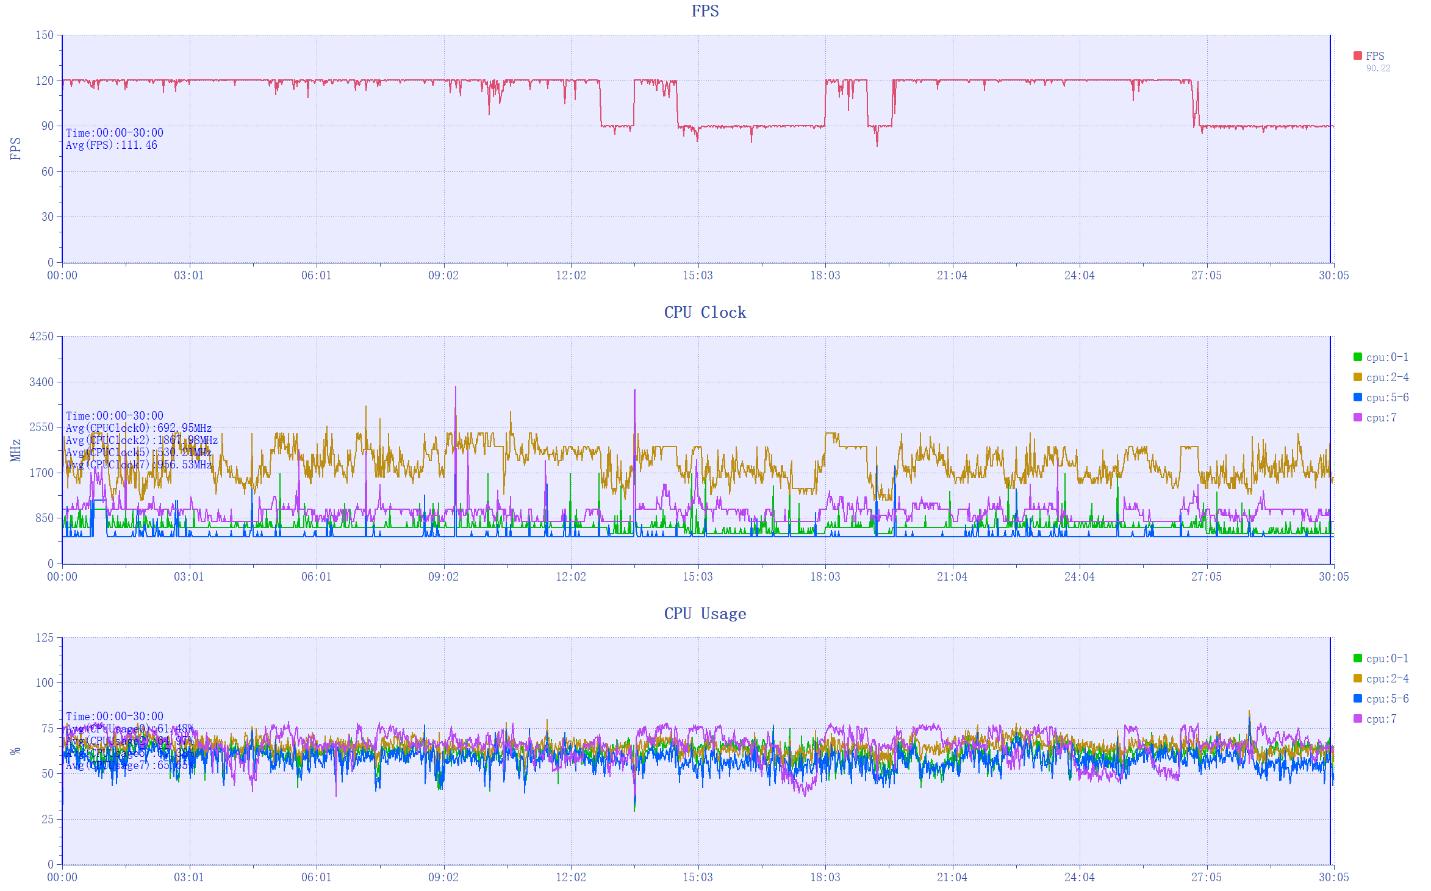Click the 30 tick on FPS y-axis
The width and height of the screenshot is (1431, 891).
47,217
